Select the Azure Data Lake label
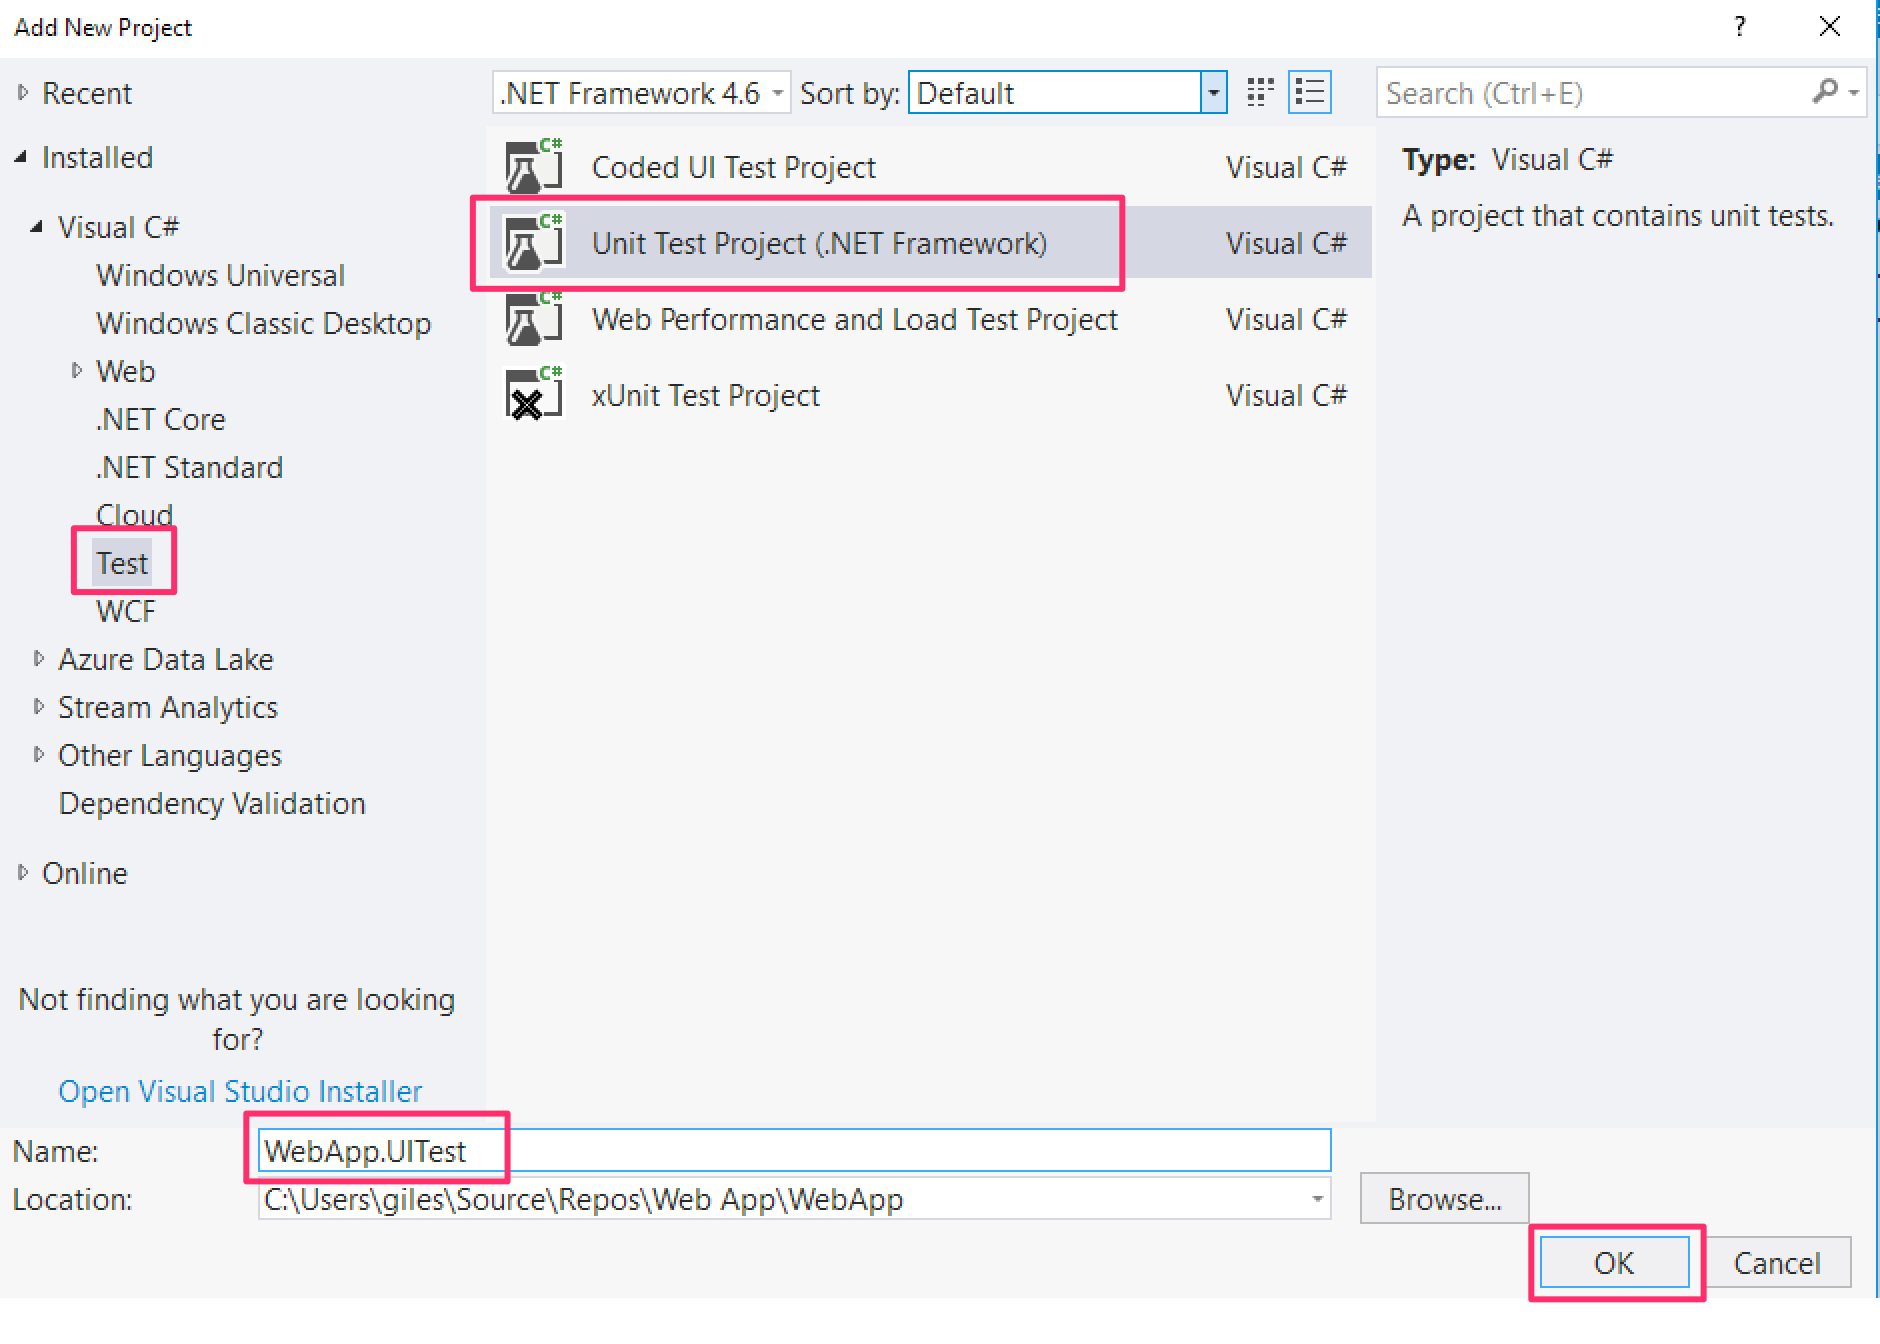Viewport: 1880px width, 1344px height. coord(165,659)
